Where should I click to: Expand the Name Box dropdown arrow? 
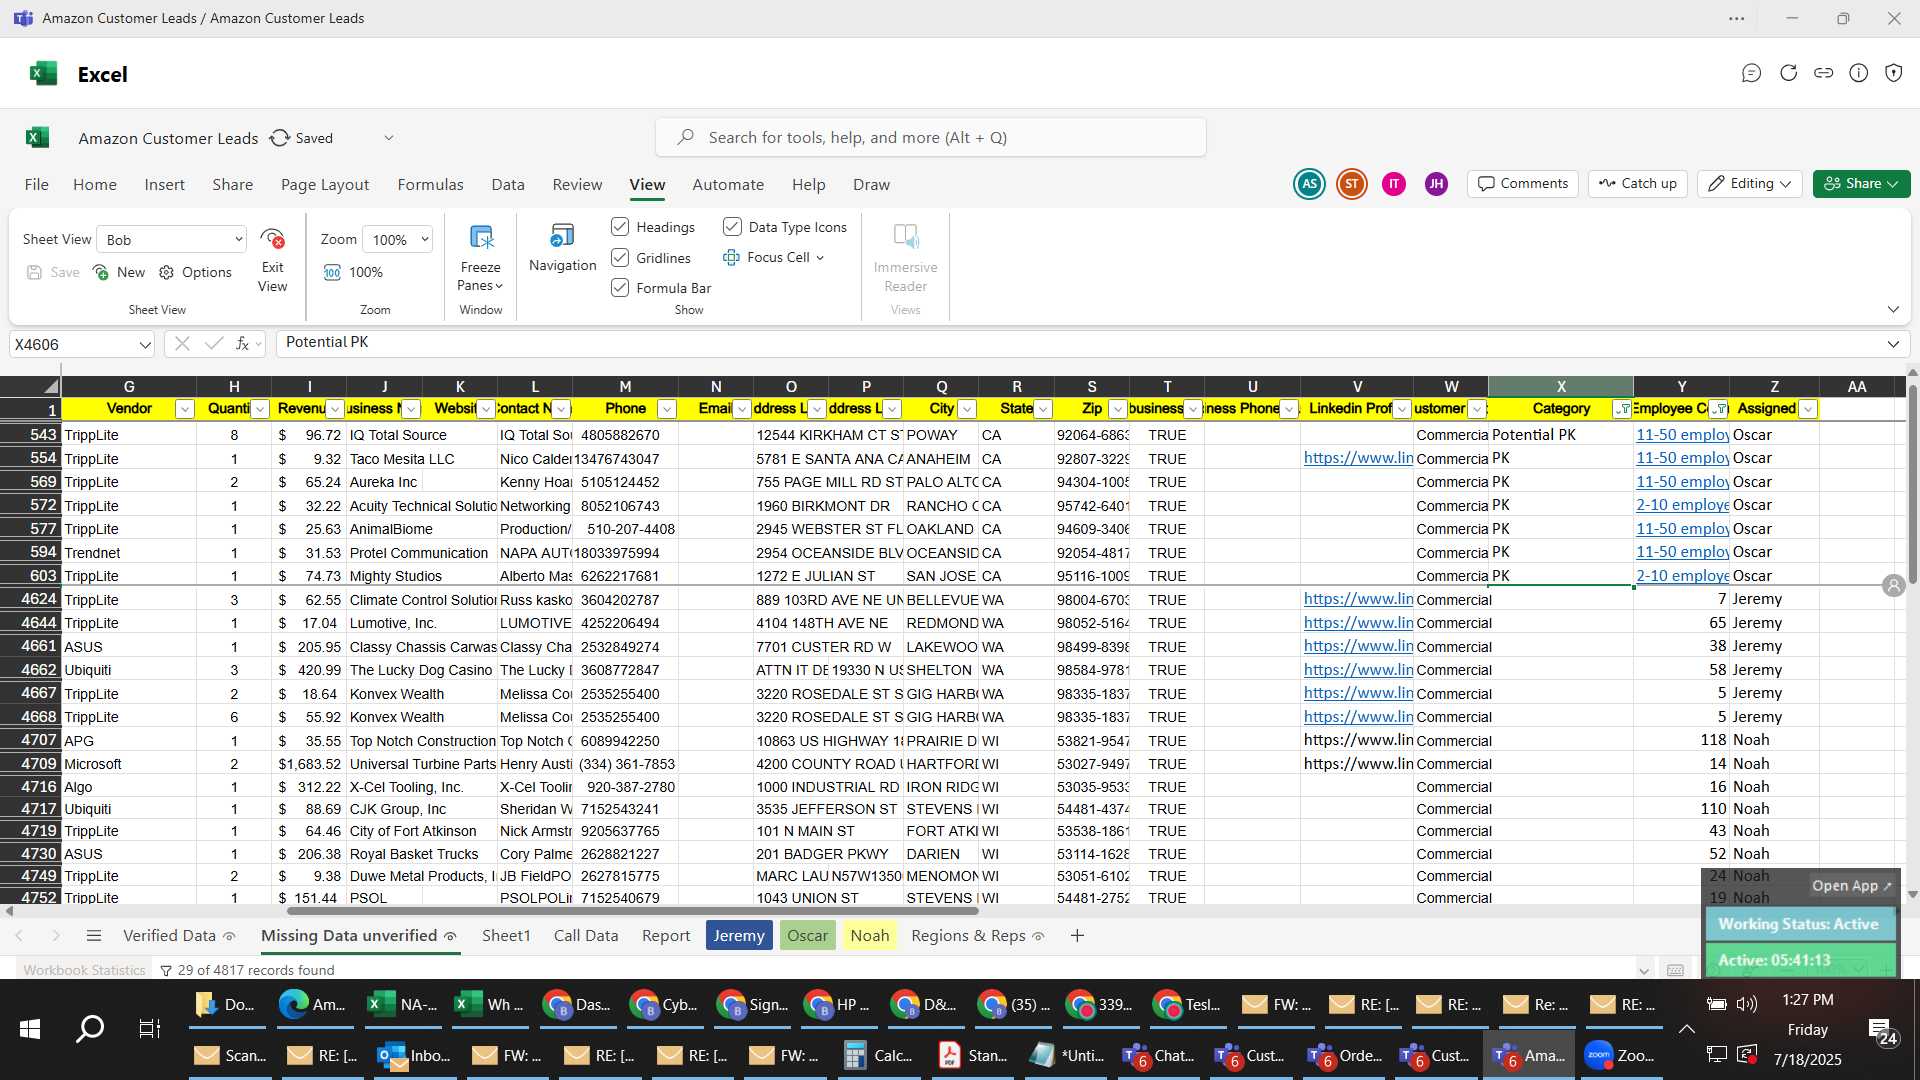145,345
